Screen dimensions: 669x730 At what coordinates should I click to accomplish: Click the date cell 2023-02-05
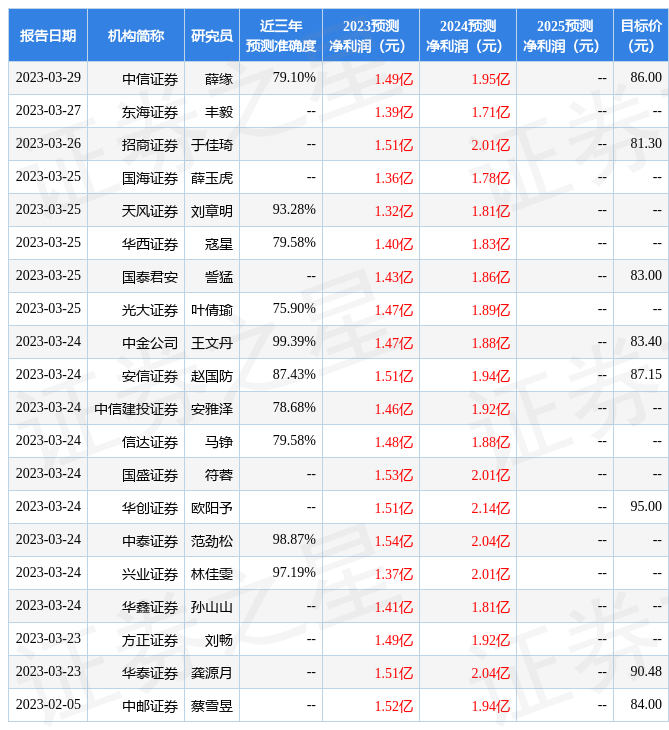[x=48, y=705]
